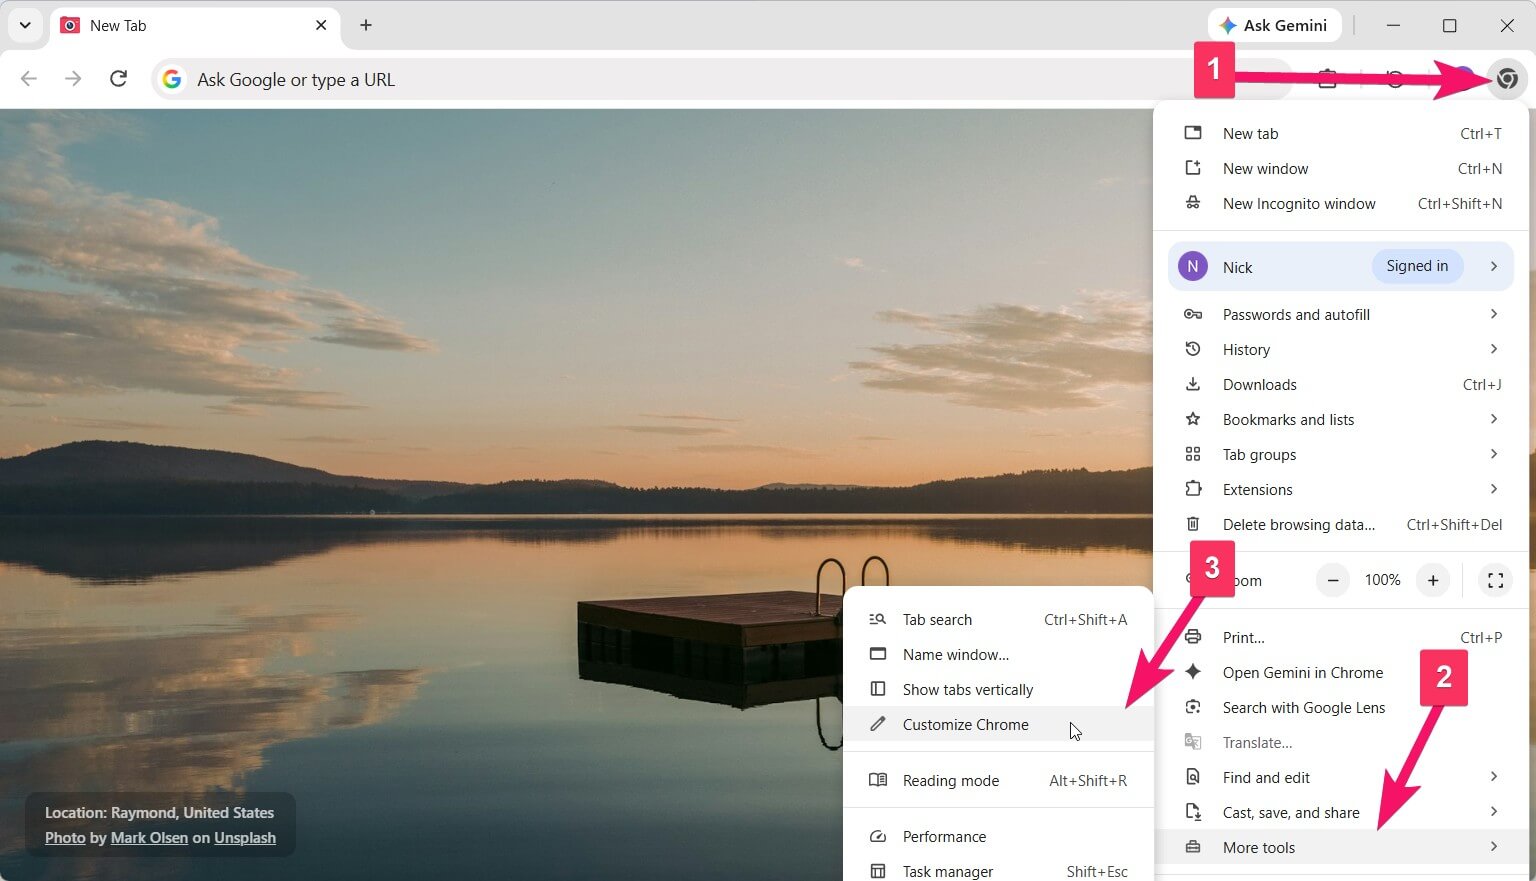
Task: Toggle fullscreen mode icon
Action: [x=1495, y=580]
